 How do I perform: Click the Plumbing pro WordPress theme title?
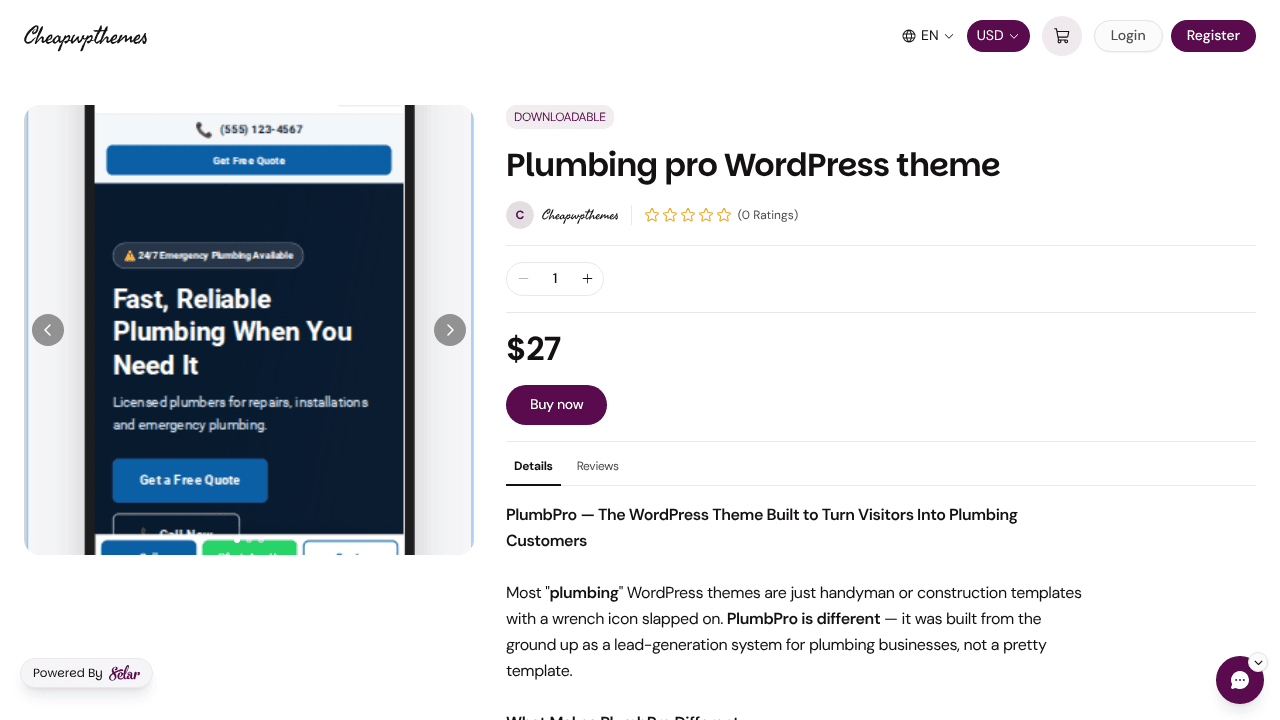753,165
